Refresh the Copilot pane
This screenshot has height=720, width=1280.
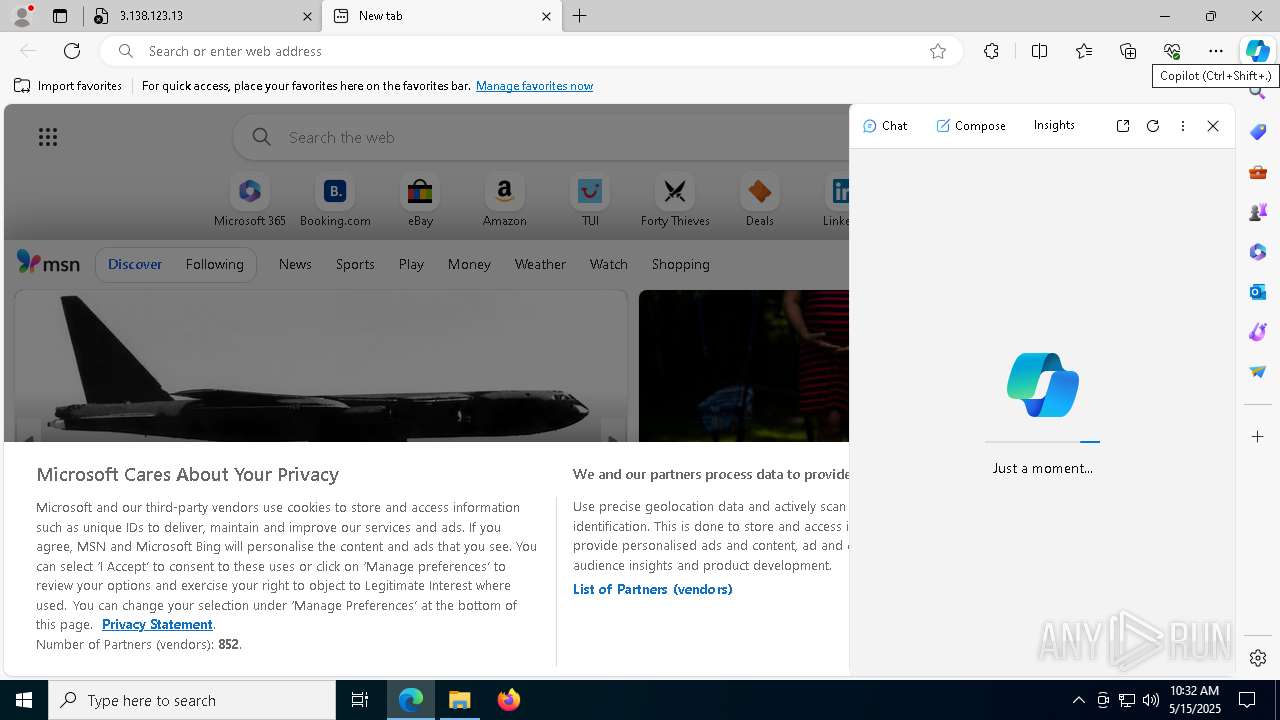[x=1153, y=126]
